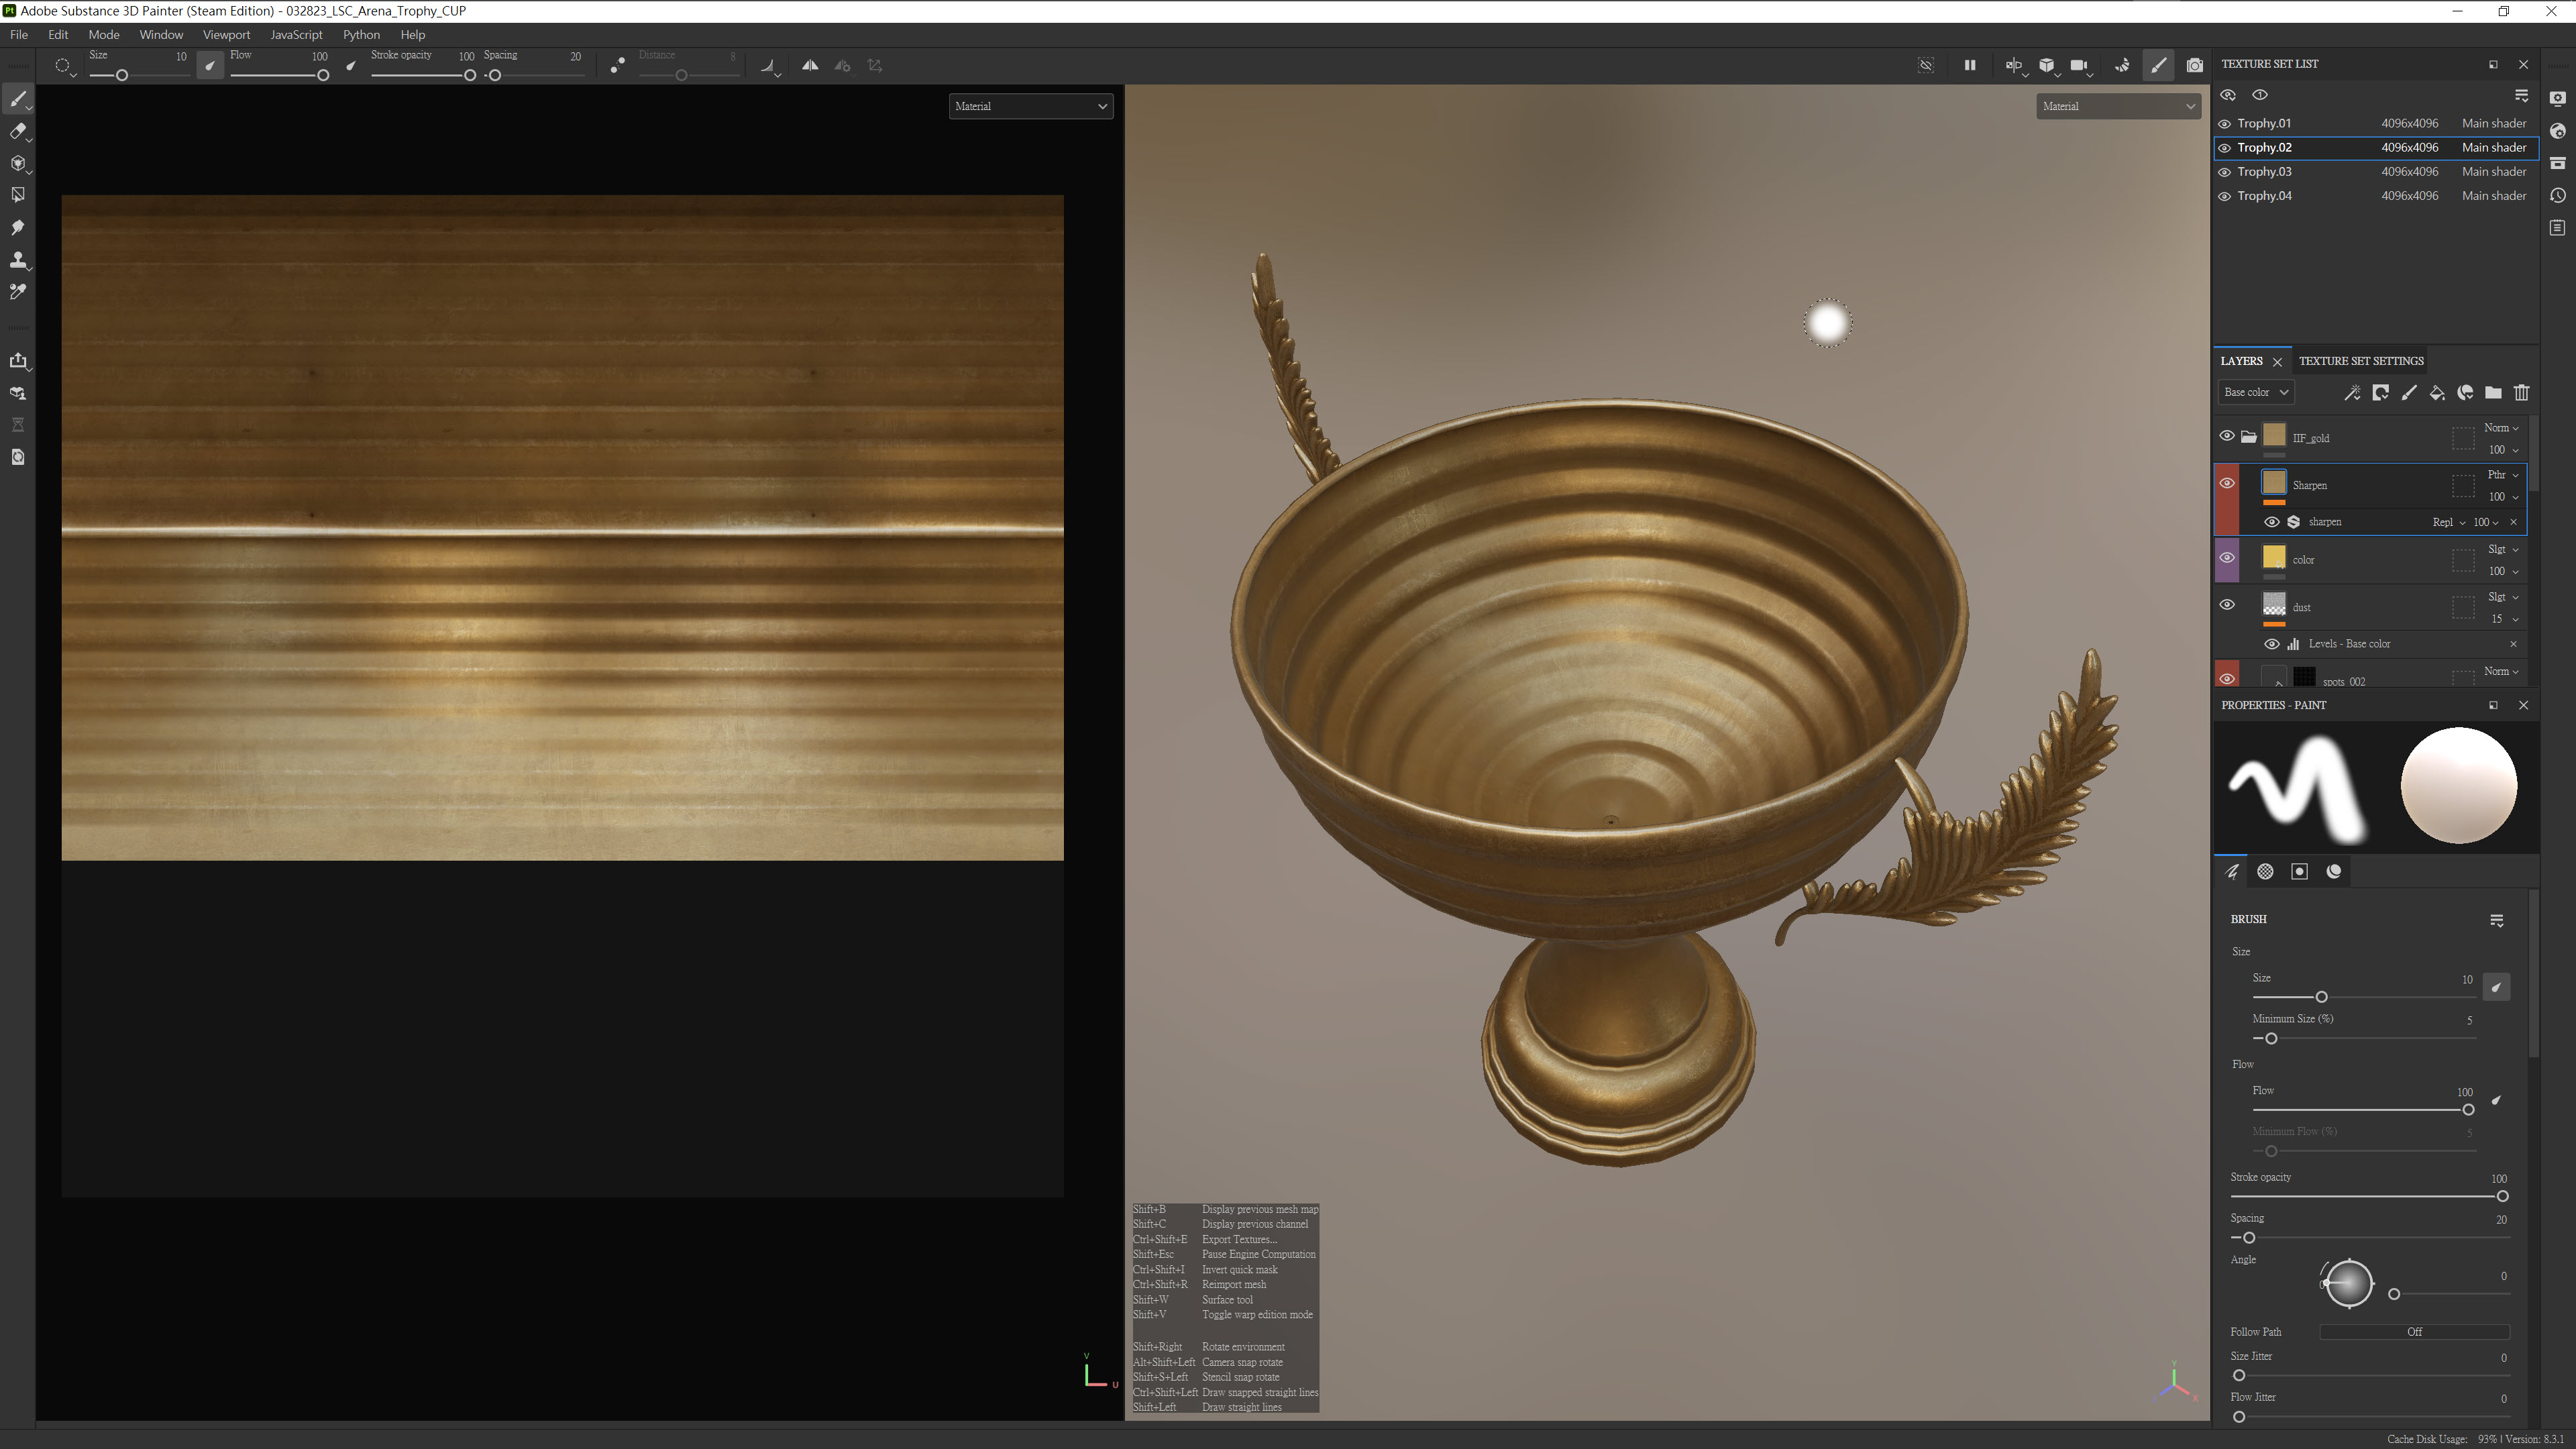Open the 2D view Material dropdown
The height and width of the screenshot is (1449, 2576).
pyautogui.click(x=1030, y=106)
